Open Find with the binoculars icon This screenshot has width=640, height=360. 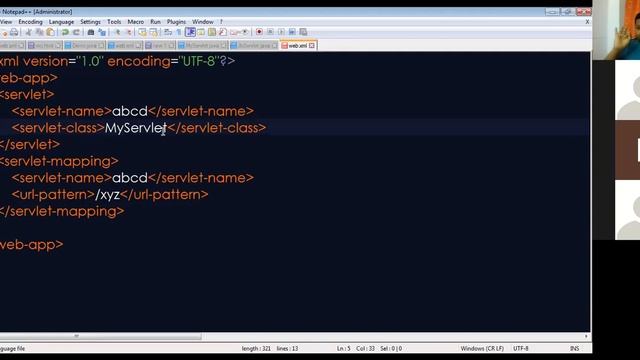(x=91, y=32)
